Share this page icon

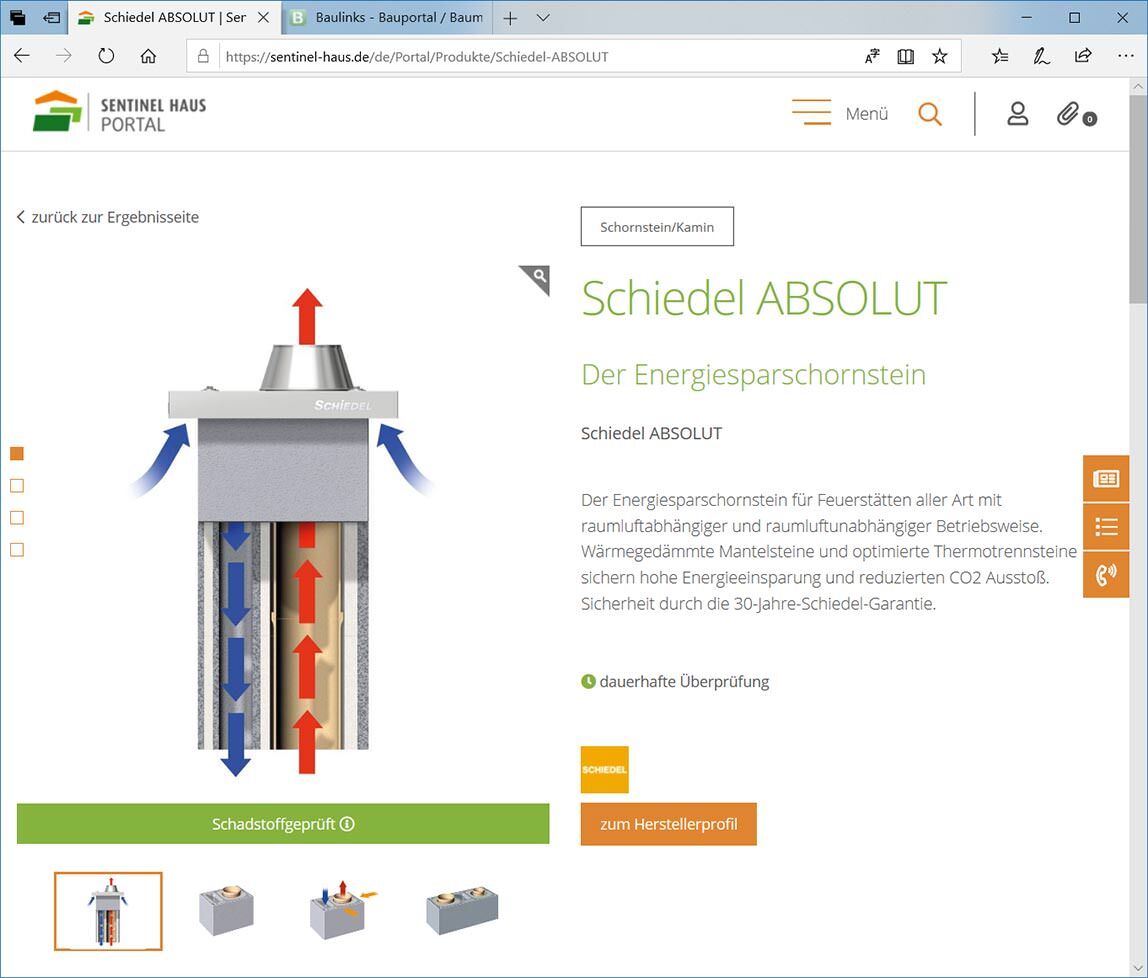[1083, 56]
